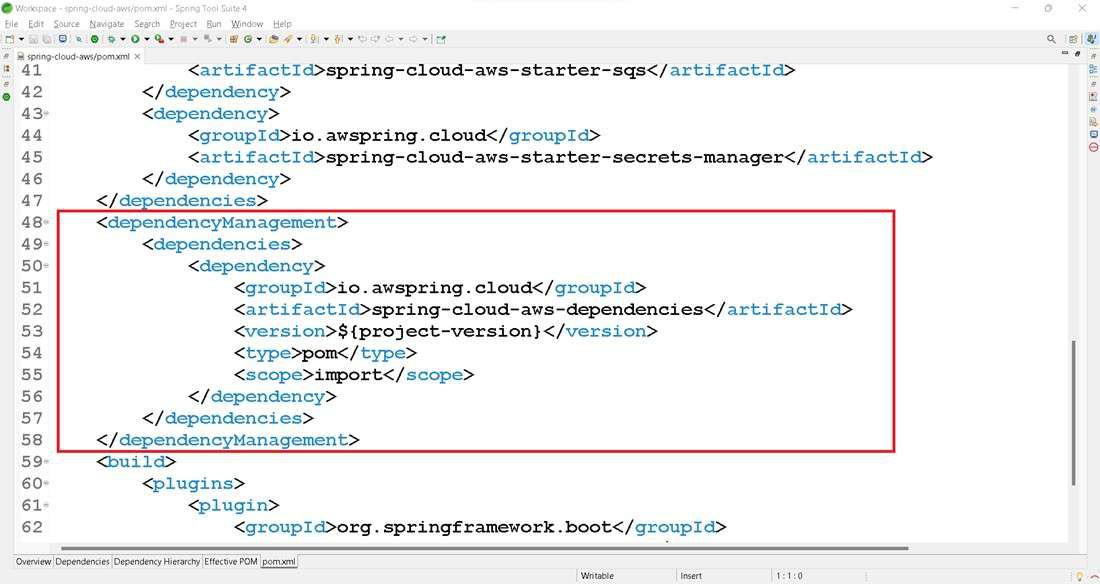Open the Navigate menu

point(107,24)
